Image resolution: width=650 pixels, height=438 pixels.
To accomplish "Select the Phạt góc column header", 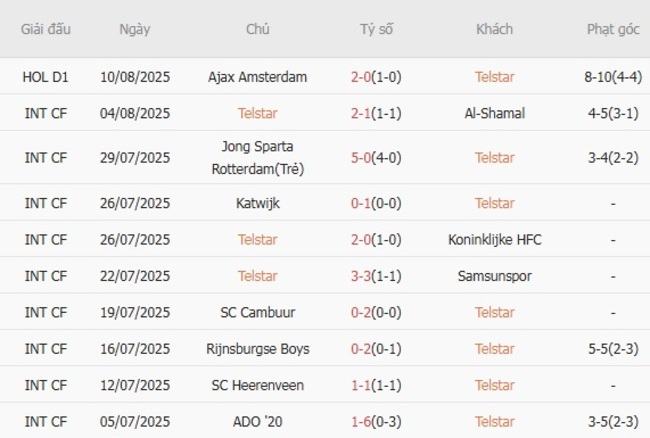I will [x=613, y=29].
